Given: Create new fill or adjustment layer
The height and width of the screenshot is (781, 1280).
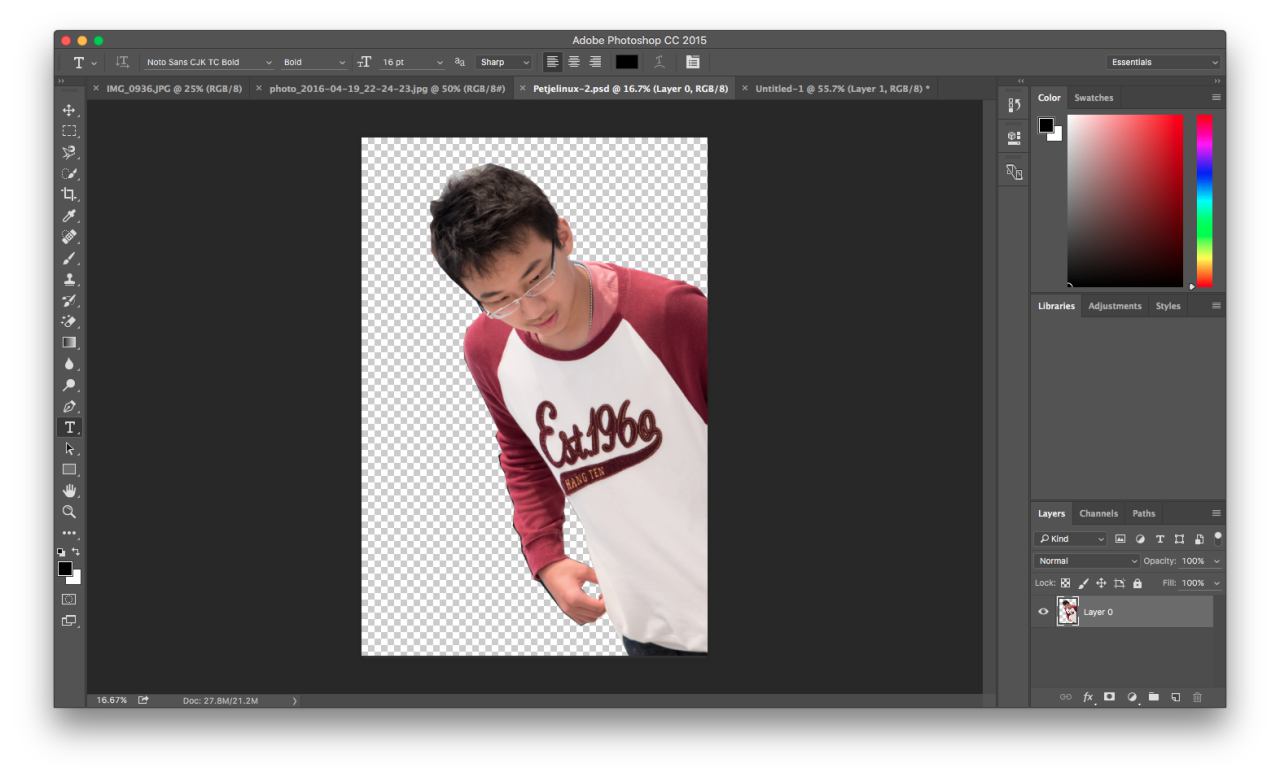Looking at the screenshot, I should coord(1131,696).
